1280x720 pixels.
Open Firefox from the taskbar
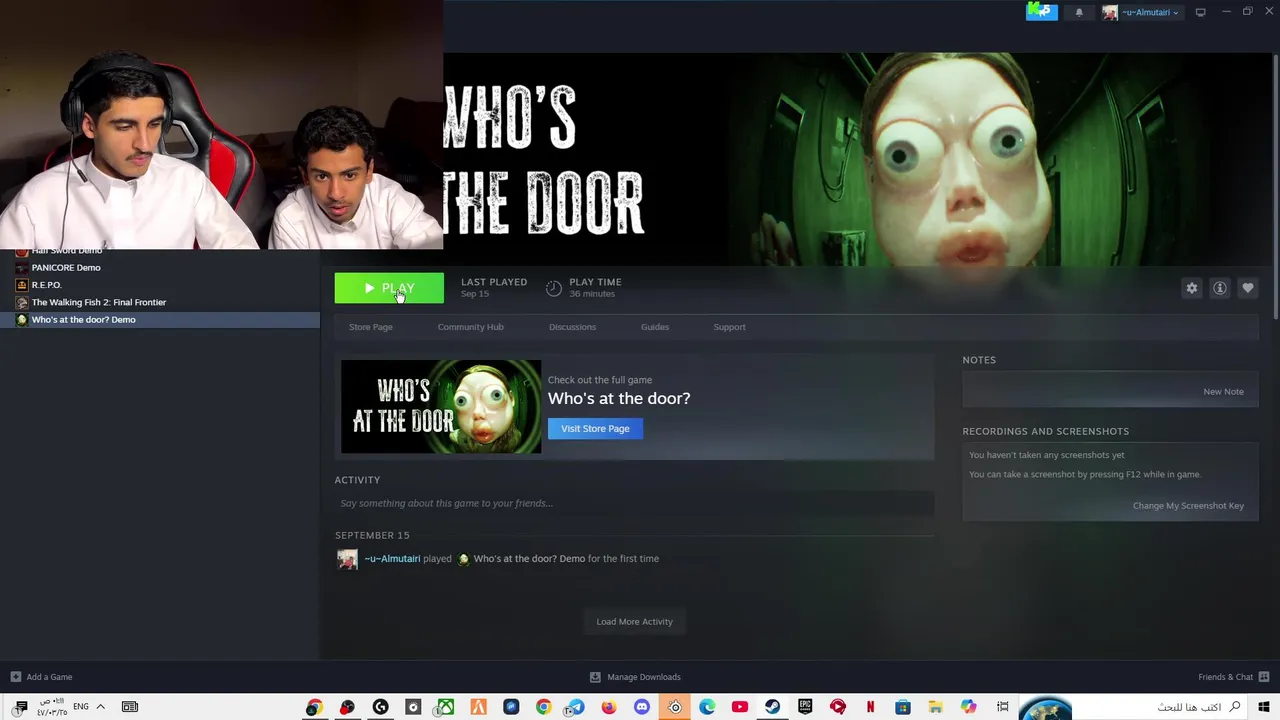(609, 707)
